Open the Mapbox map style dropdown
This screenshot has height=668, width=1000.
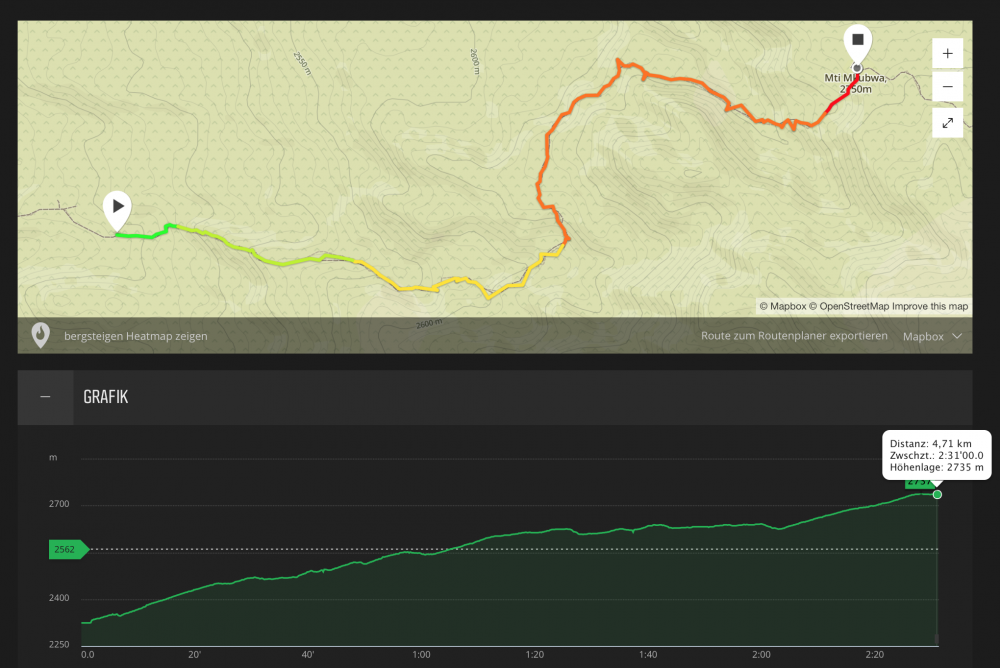(x=932, y=337)
